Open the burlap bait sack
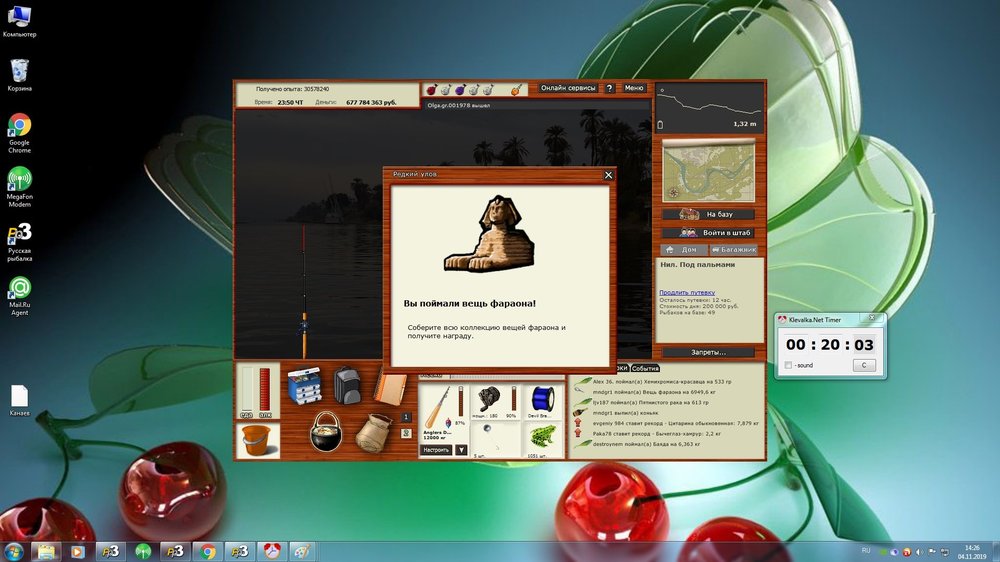 tap(373, 433)
